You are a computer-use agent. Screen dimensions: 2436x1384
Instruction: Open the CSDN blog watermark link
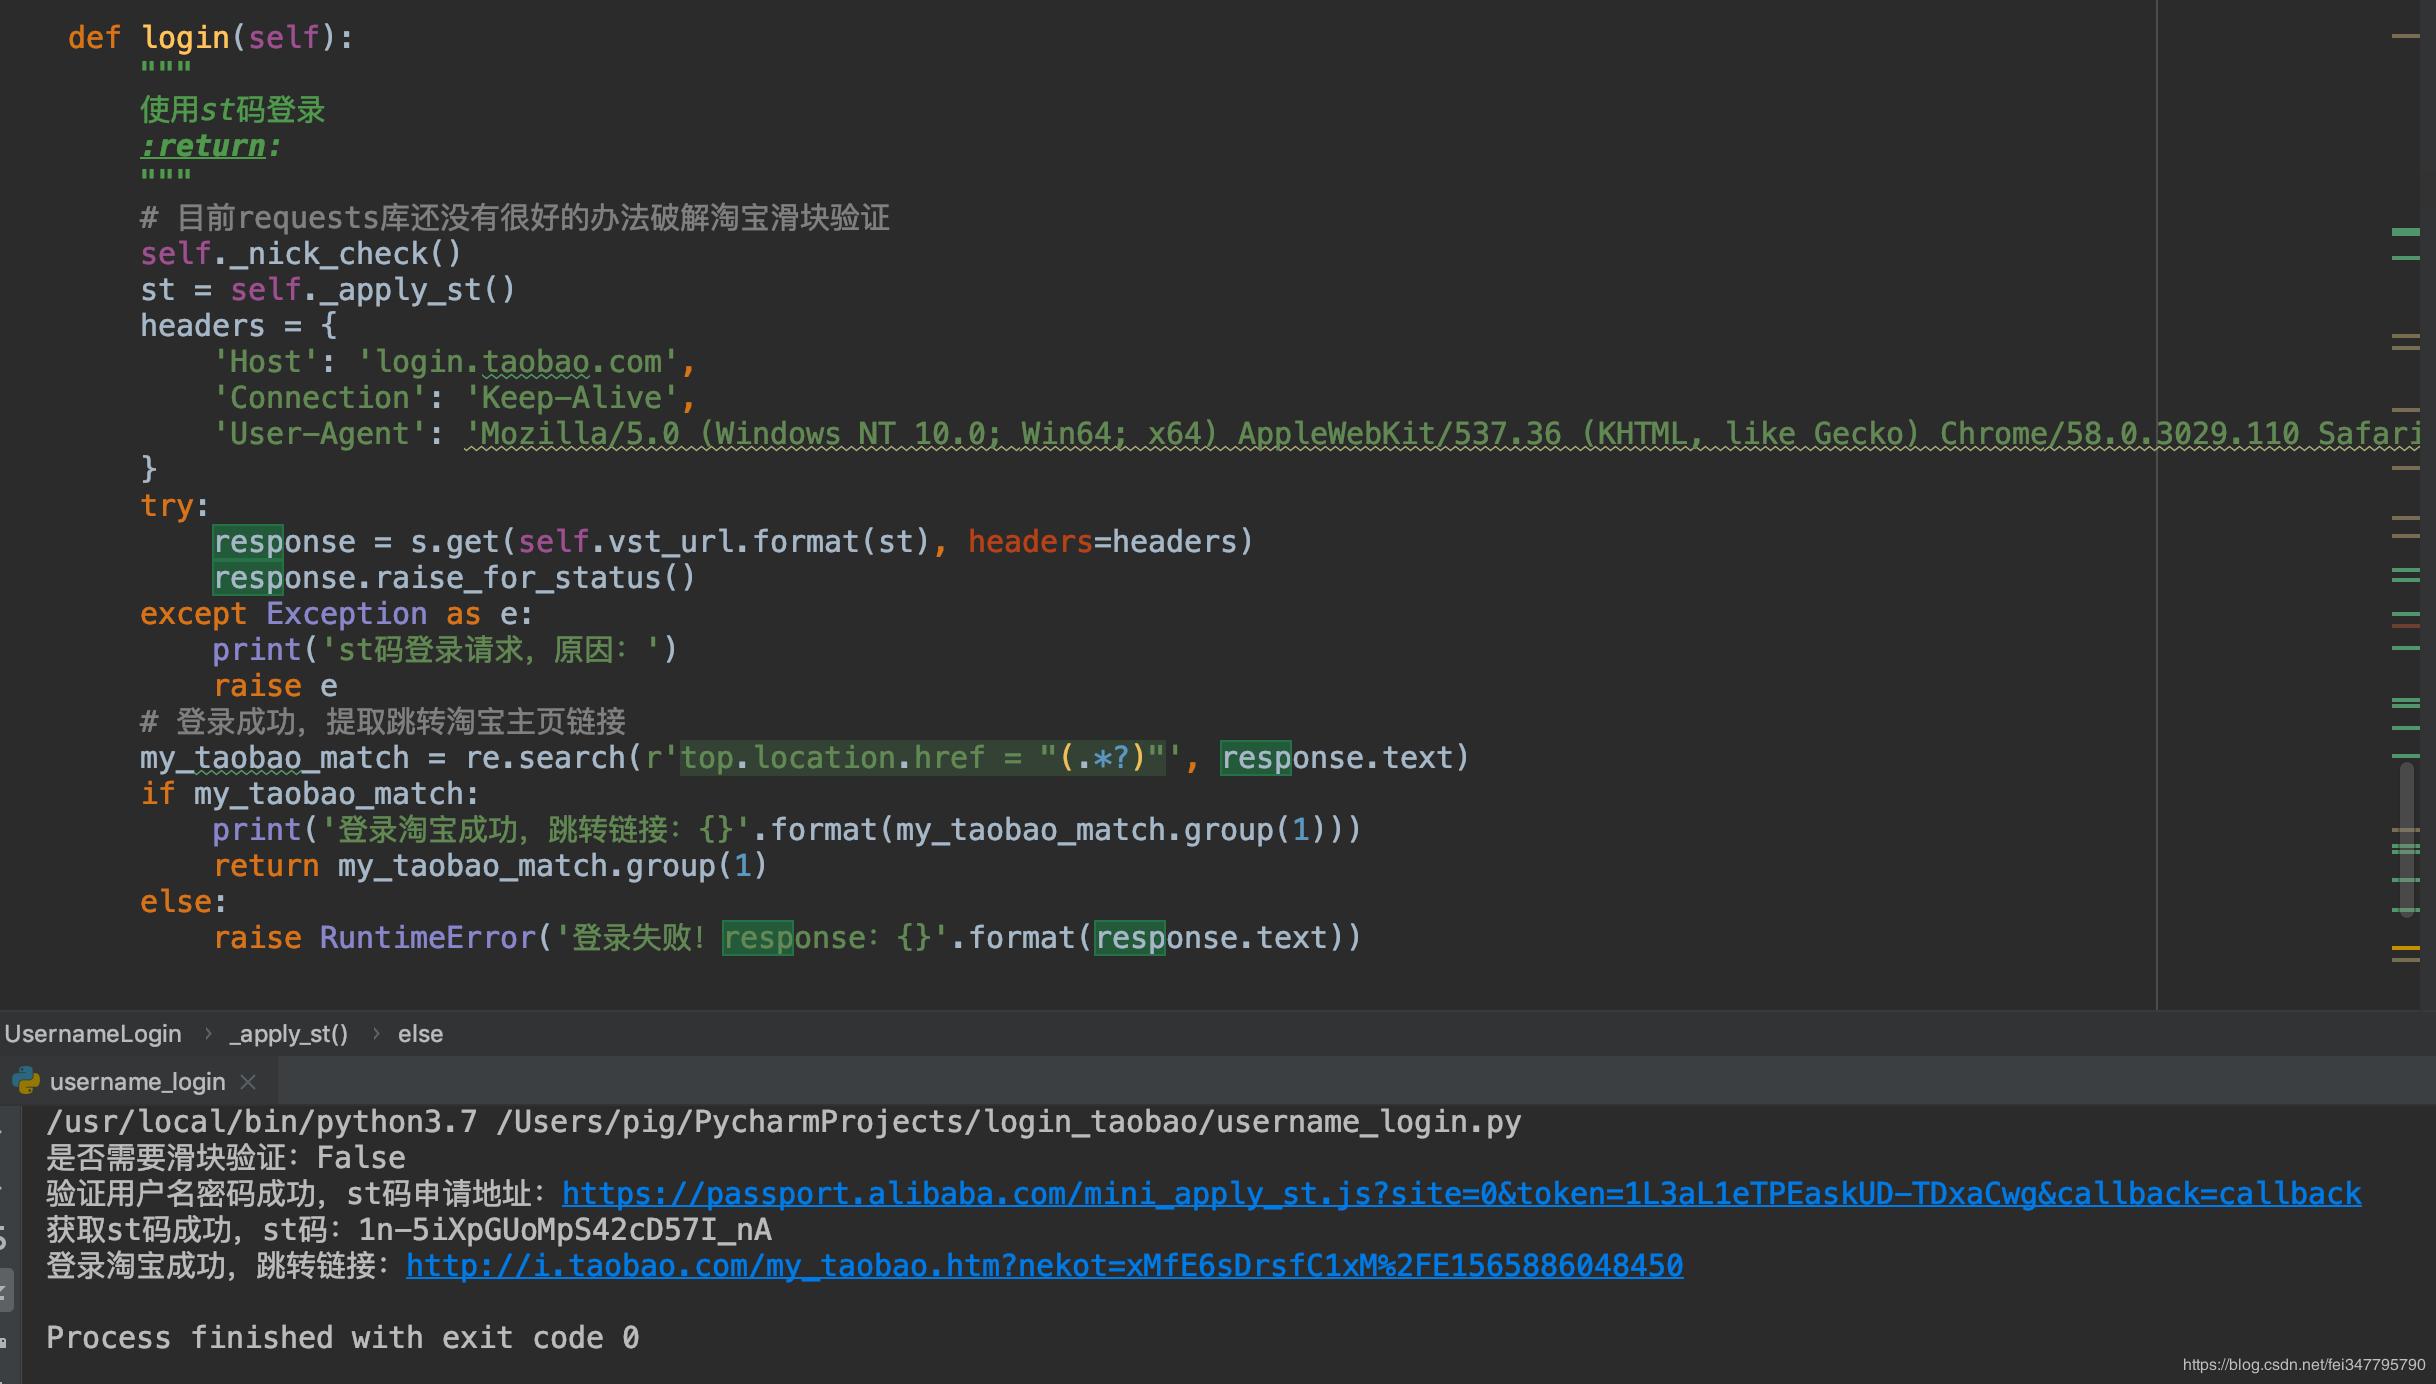tap(2305, 1362)
